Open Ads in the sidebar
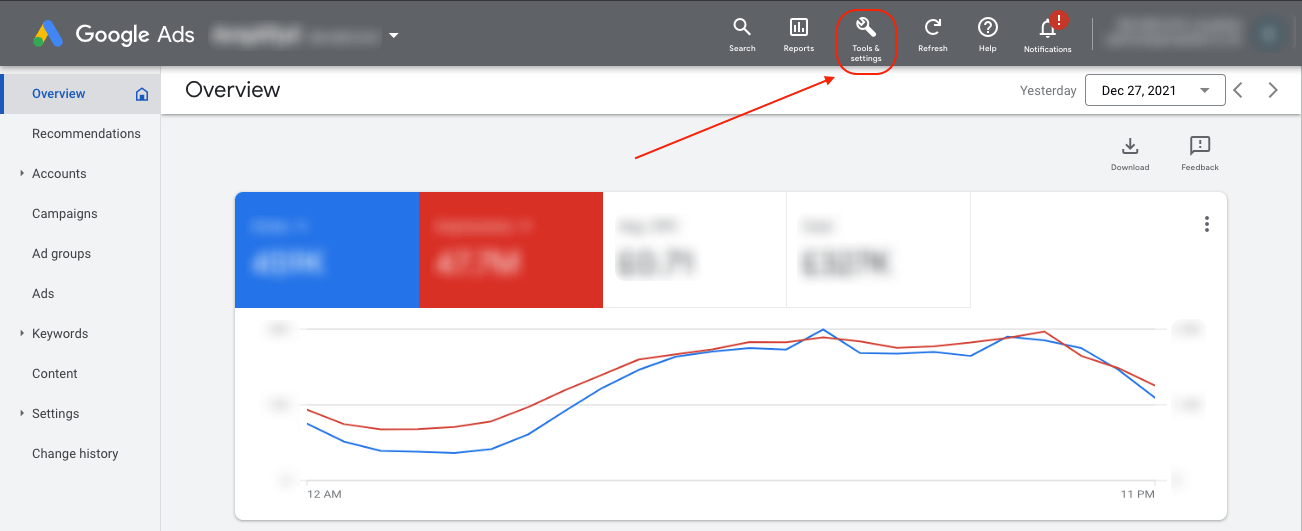The height and width of the screenshot is (531, 1302). click(x=43, y=294)
